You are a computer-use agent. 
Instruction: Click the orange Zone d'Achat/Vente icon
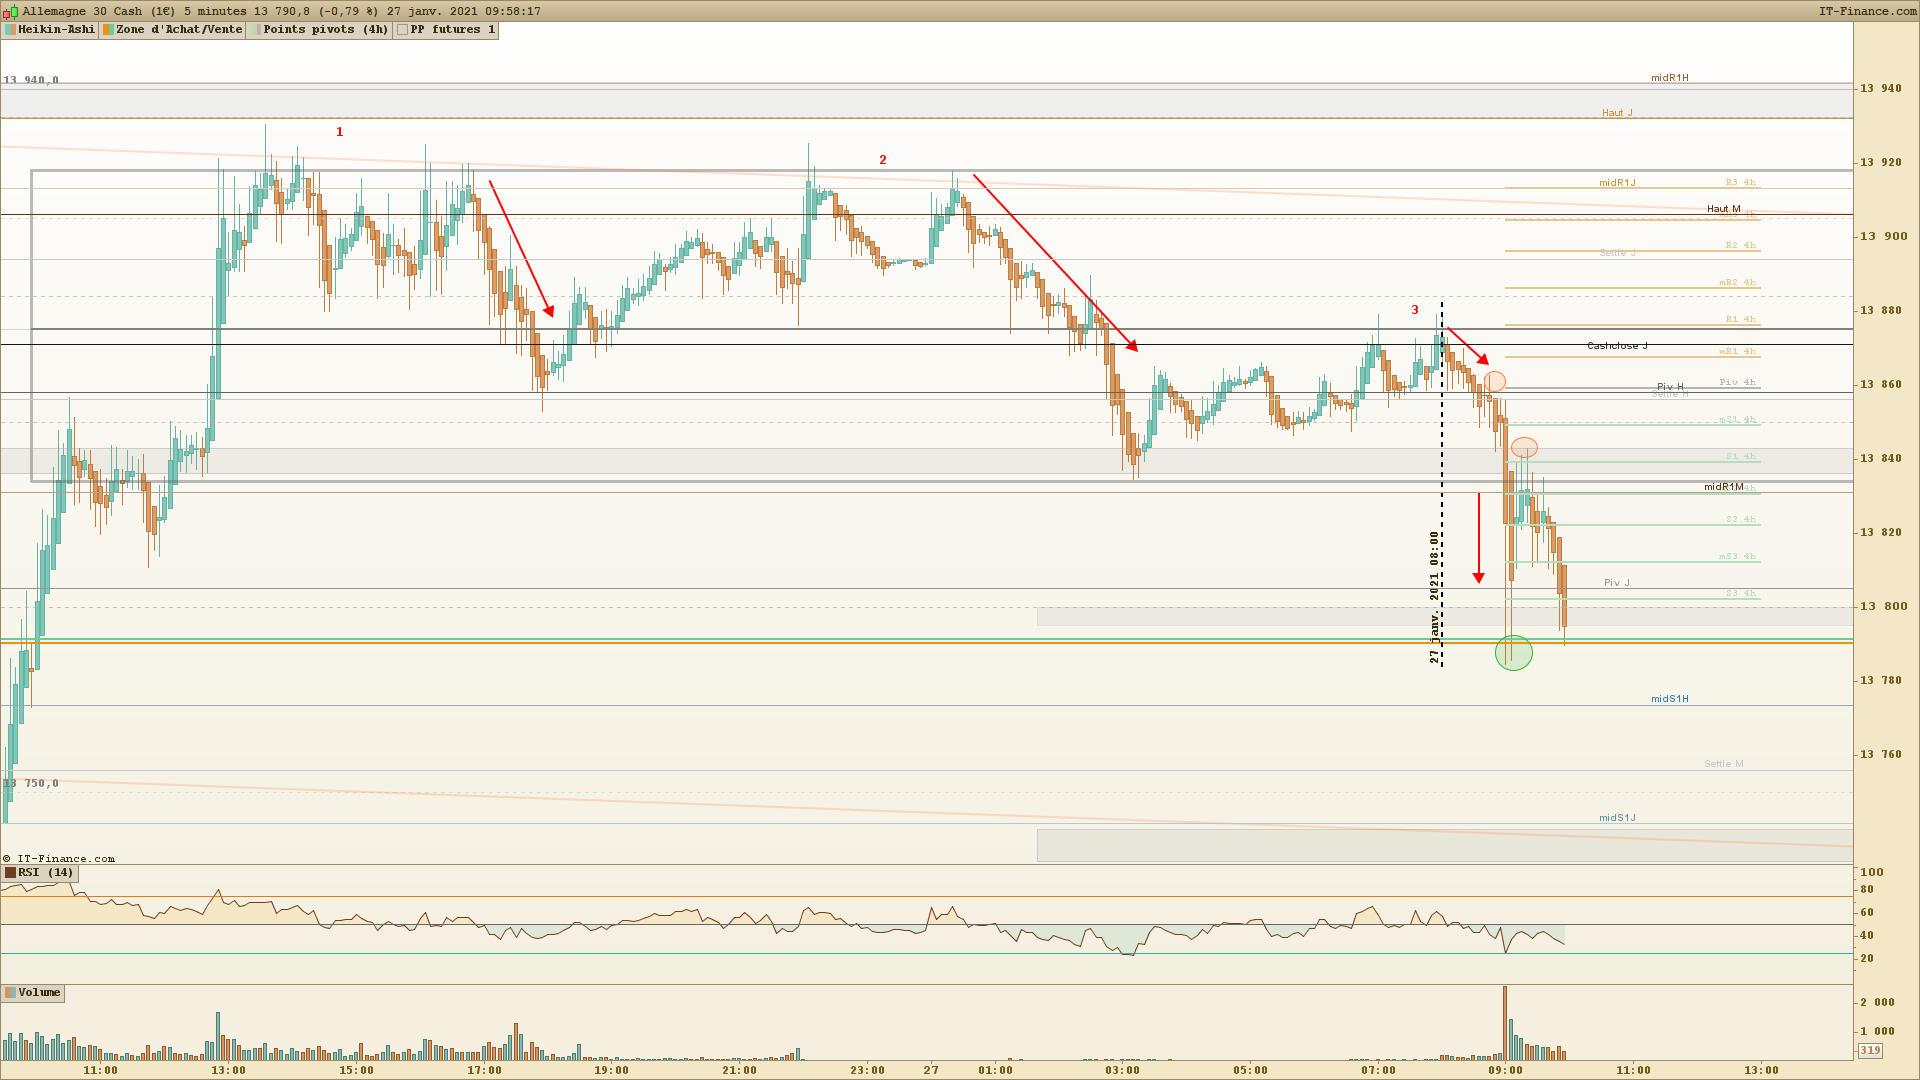[108, 30]
